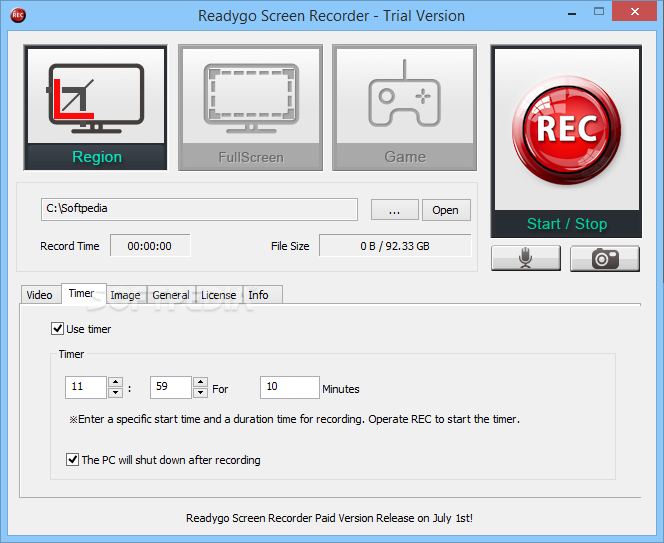Screen dimensions: 664x543
Task: Click the Readygo app icon in title bar
Action: (18, 15)
